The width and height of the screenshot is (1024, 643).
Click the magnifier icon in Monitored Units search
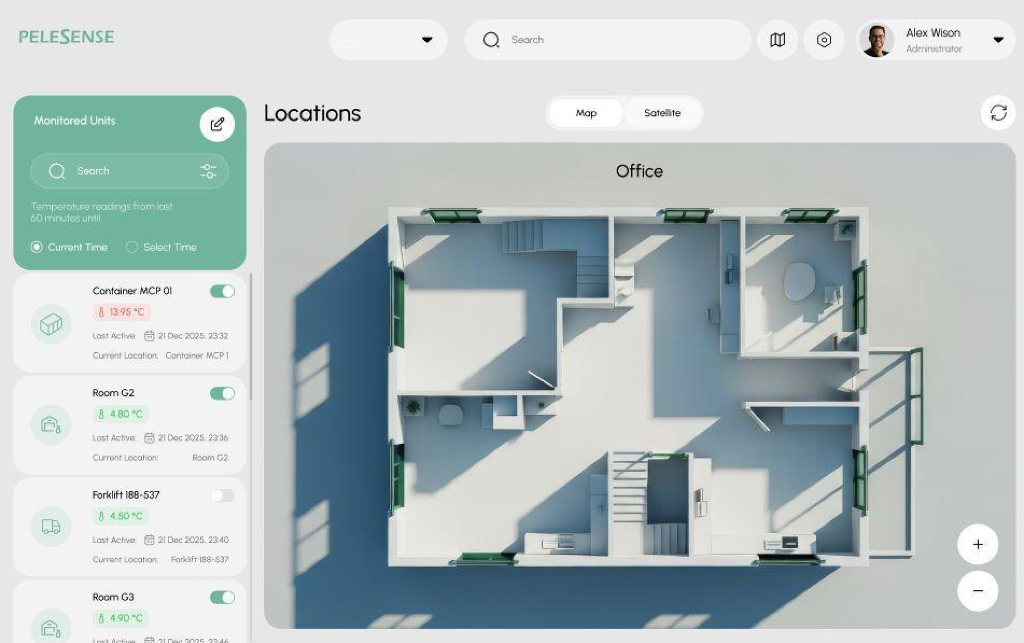pyautogui.click(x=57, y=171)
